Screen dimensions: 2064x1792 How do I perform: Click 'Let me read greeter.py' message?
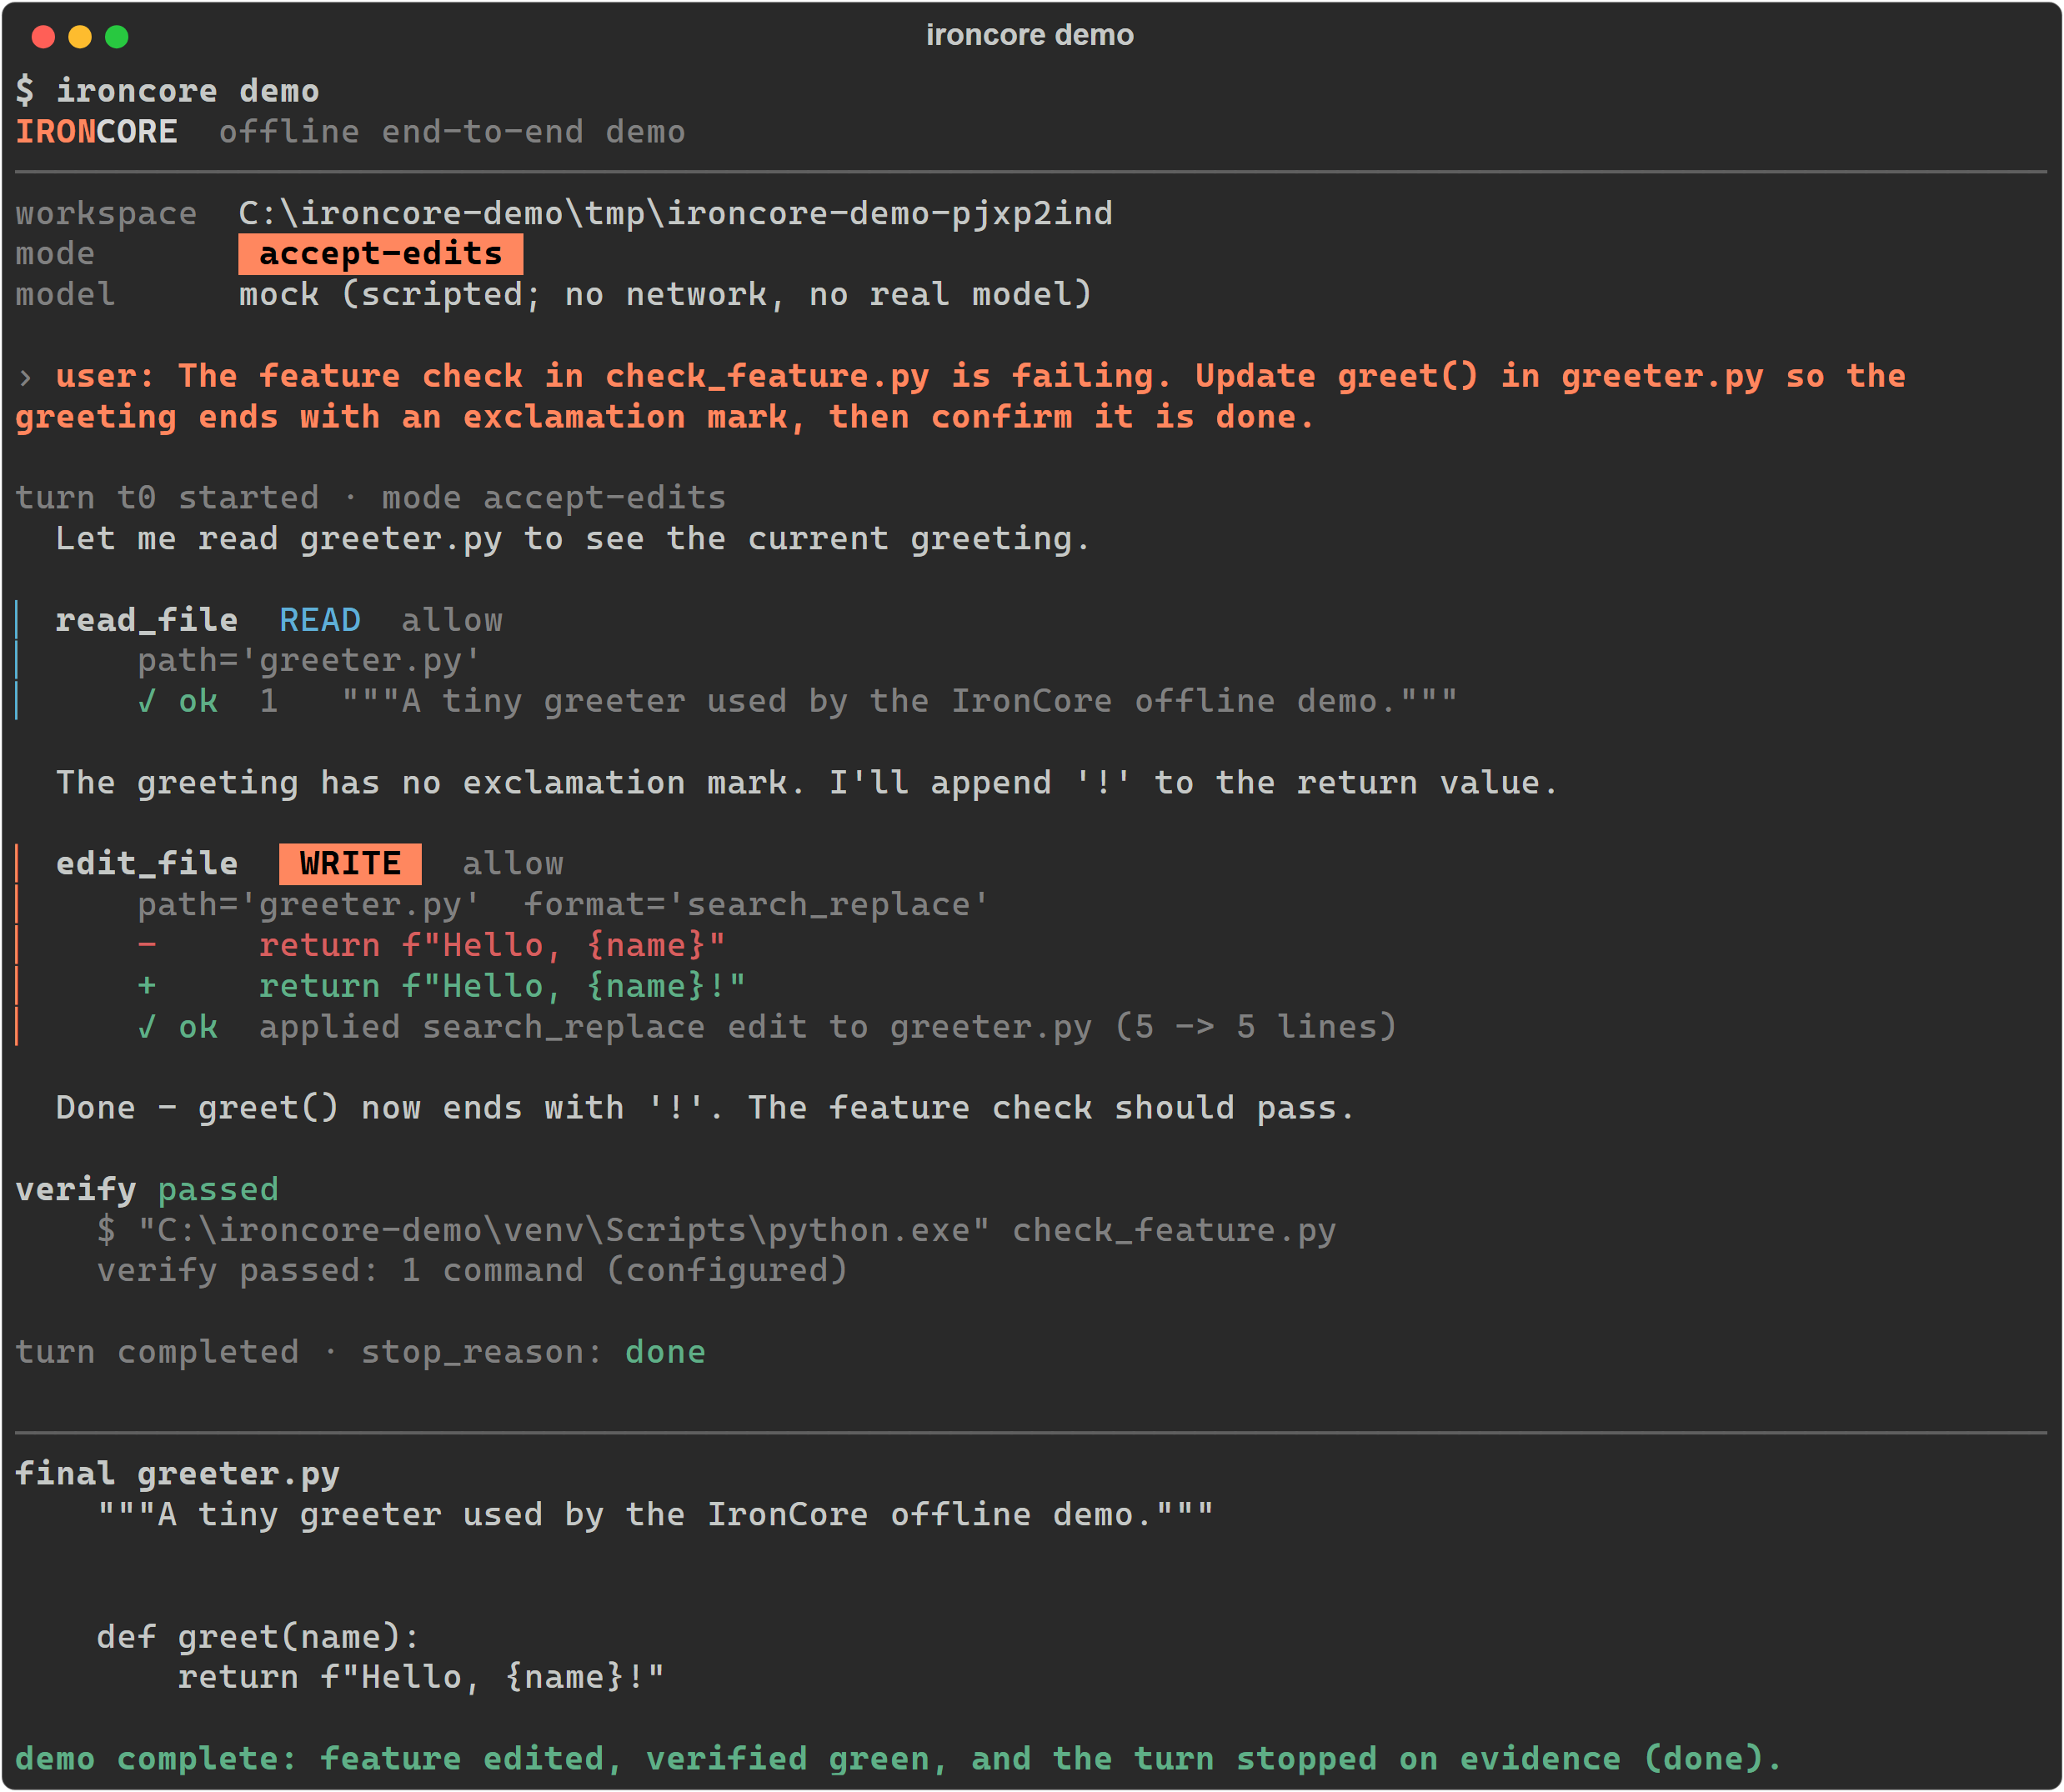tap(573, 539)
